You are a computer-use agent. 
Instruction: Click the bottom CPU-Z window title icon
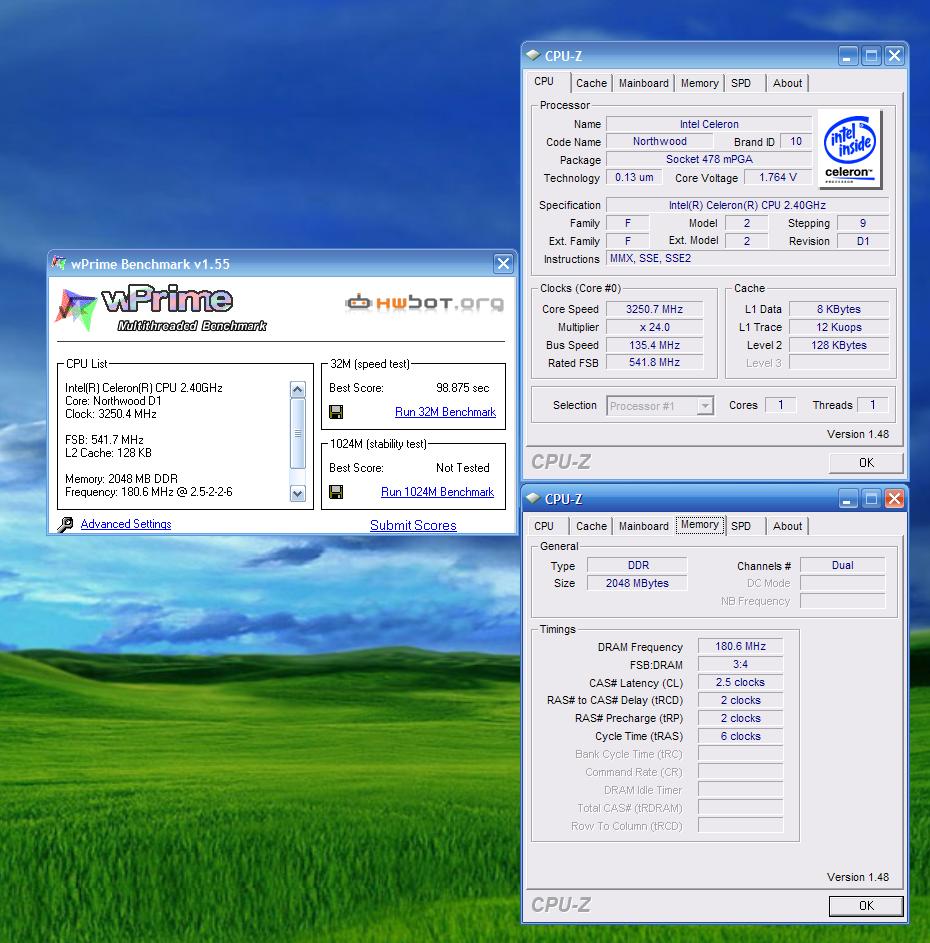[533, 498]
